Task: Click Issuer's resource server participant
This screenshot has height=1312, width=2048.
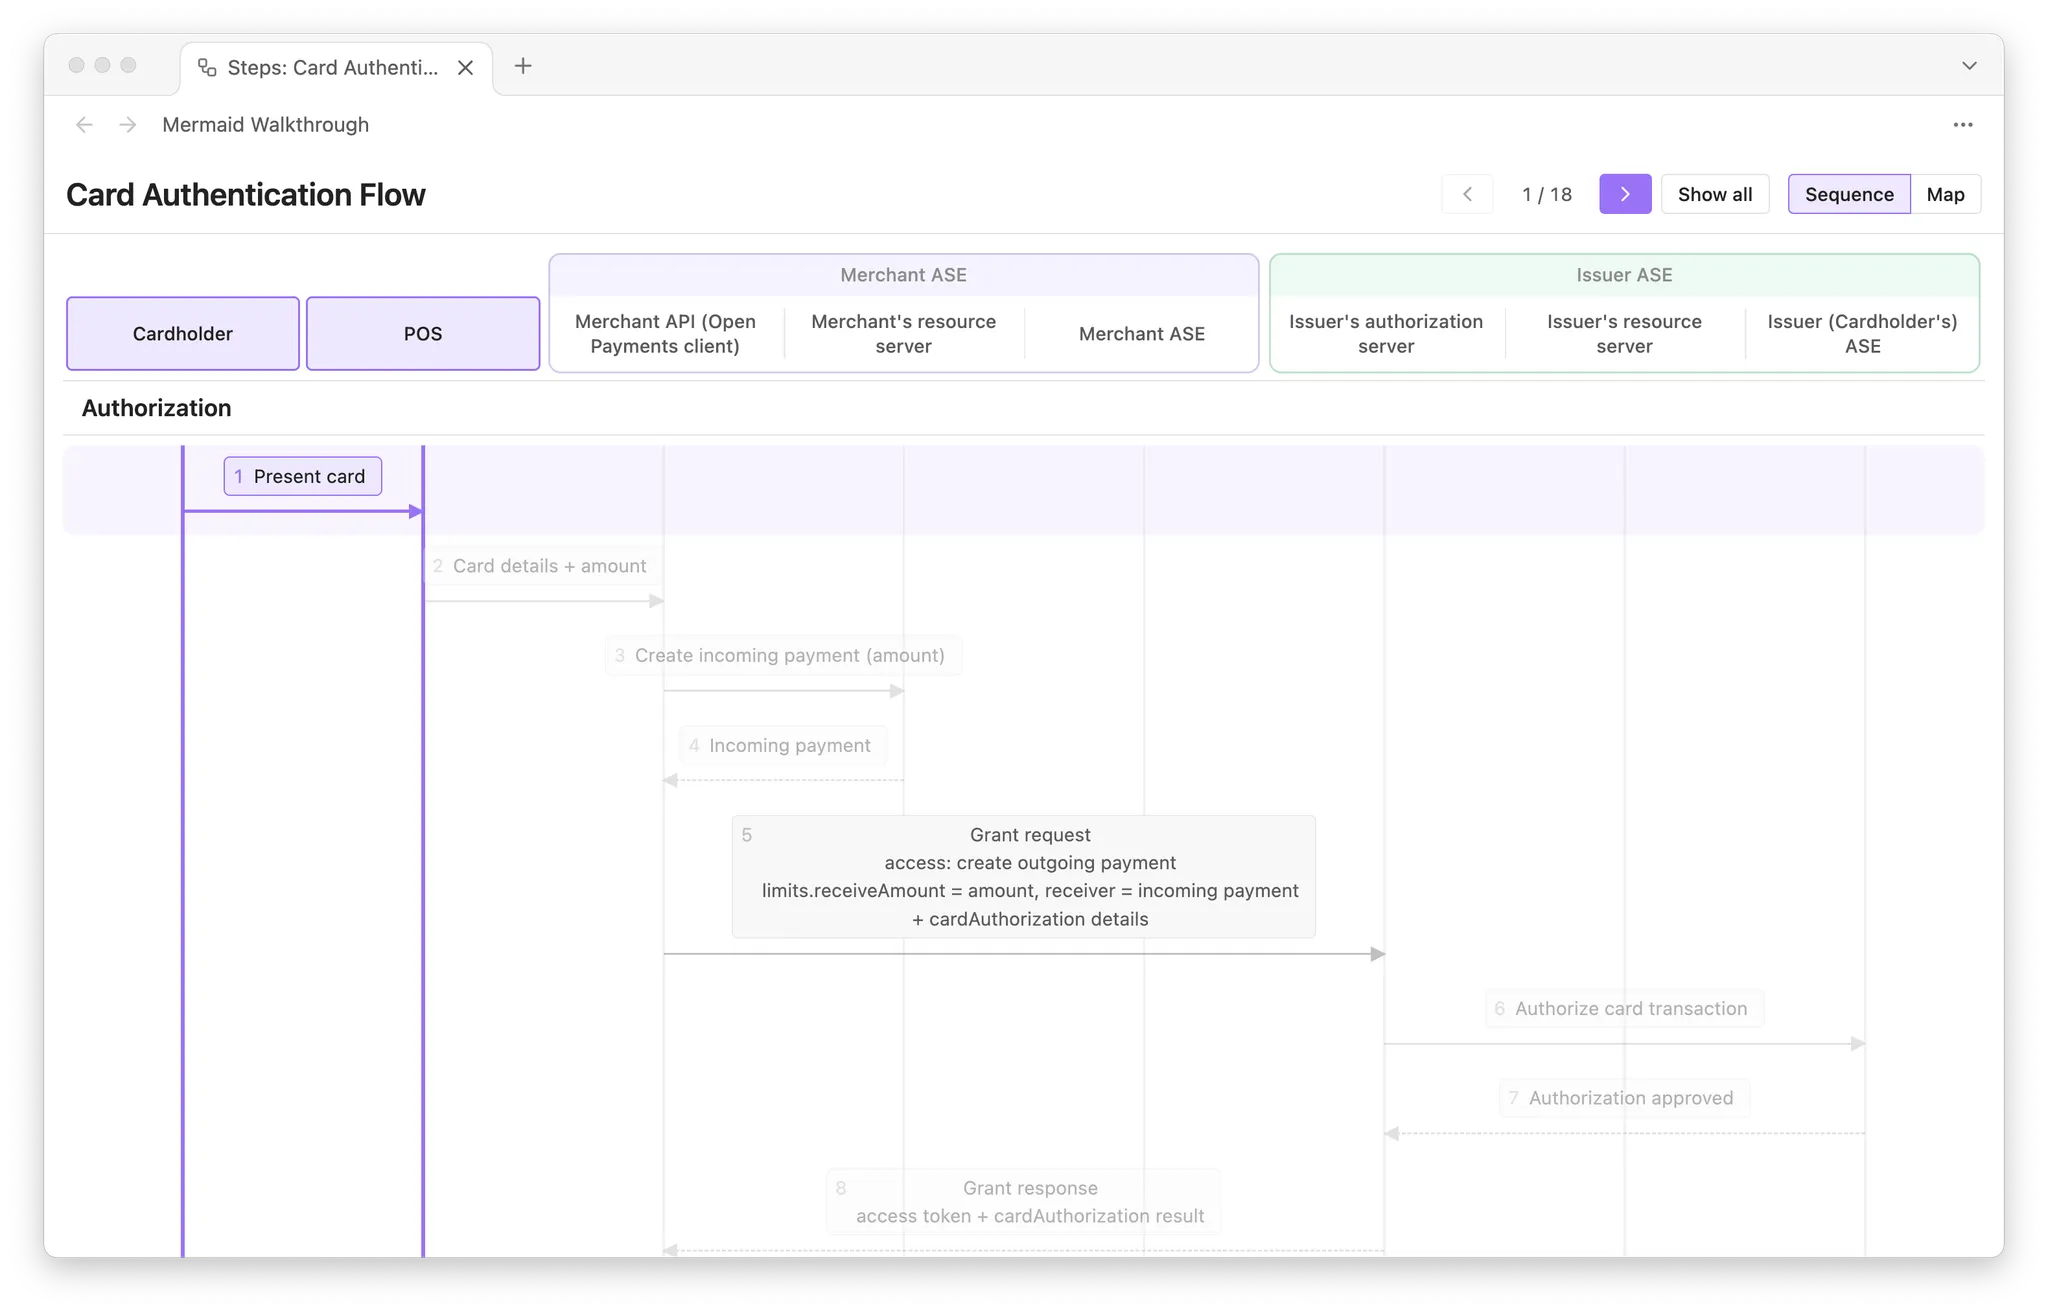Action: [x=1624, y=334]
